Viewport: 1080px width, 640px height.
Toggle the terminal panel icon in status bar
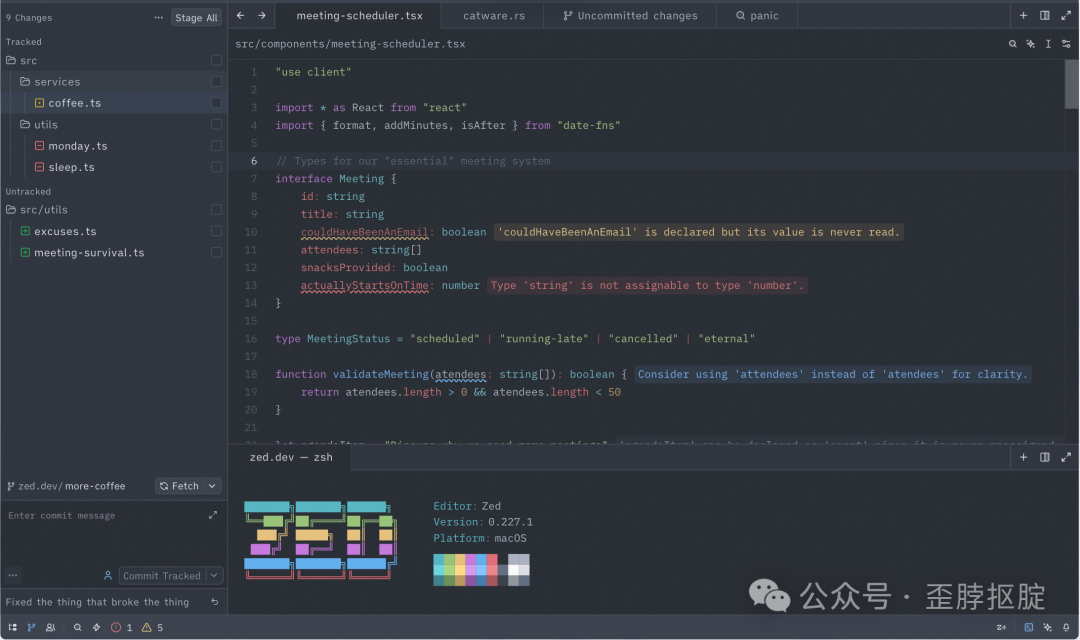click(1029, 627)
